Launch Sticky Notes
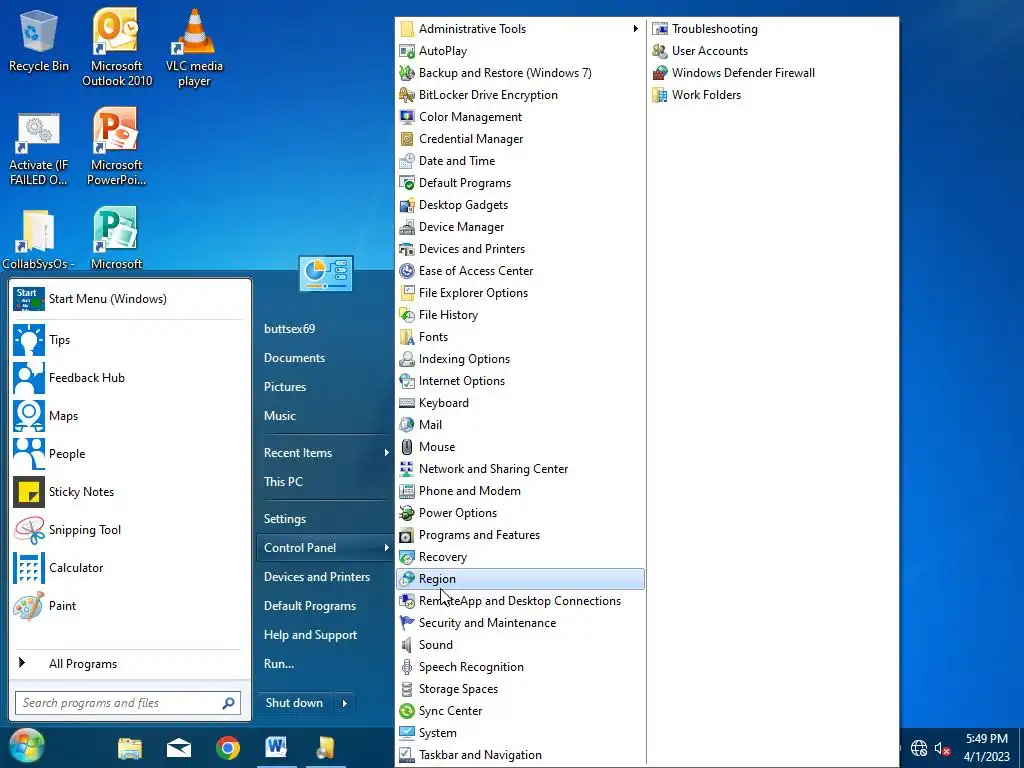 [x=128, y=492]
